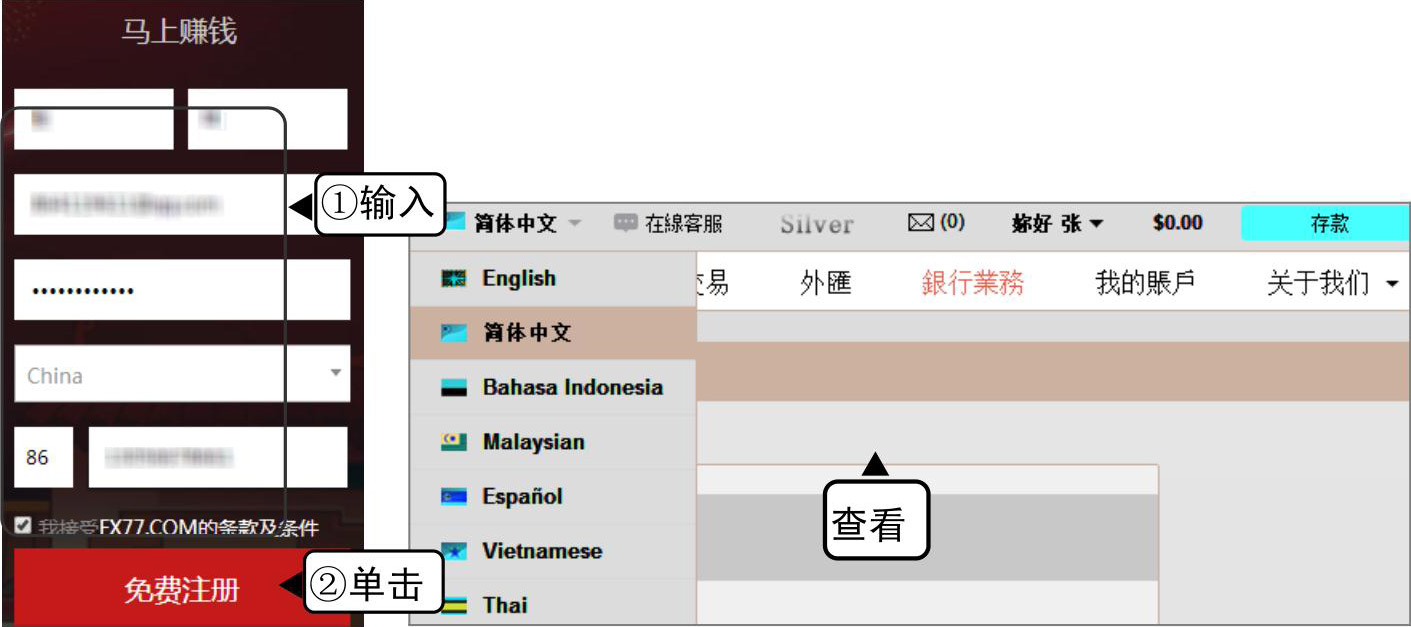Go to the 銀行業務 tab

(x=972, y=284)
